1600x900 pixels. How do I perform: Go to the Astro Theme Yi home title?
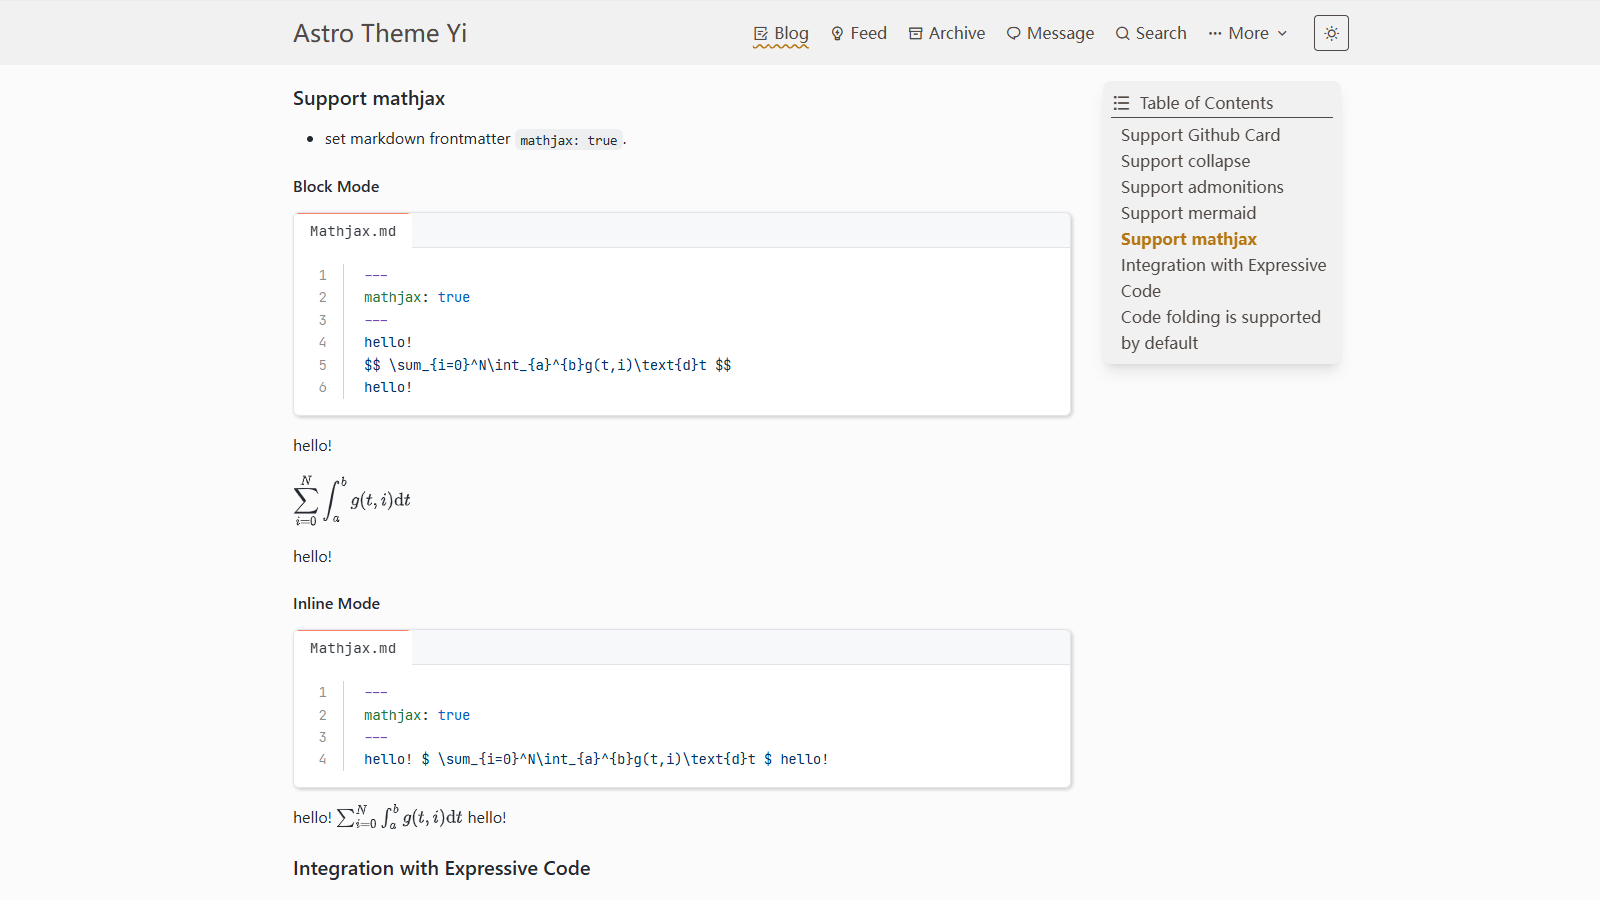tap(380, 33)
